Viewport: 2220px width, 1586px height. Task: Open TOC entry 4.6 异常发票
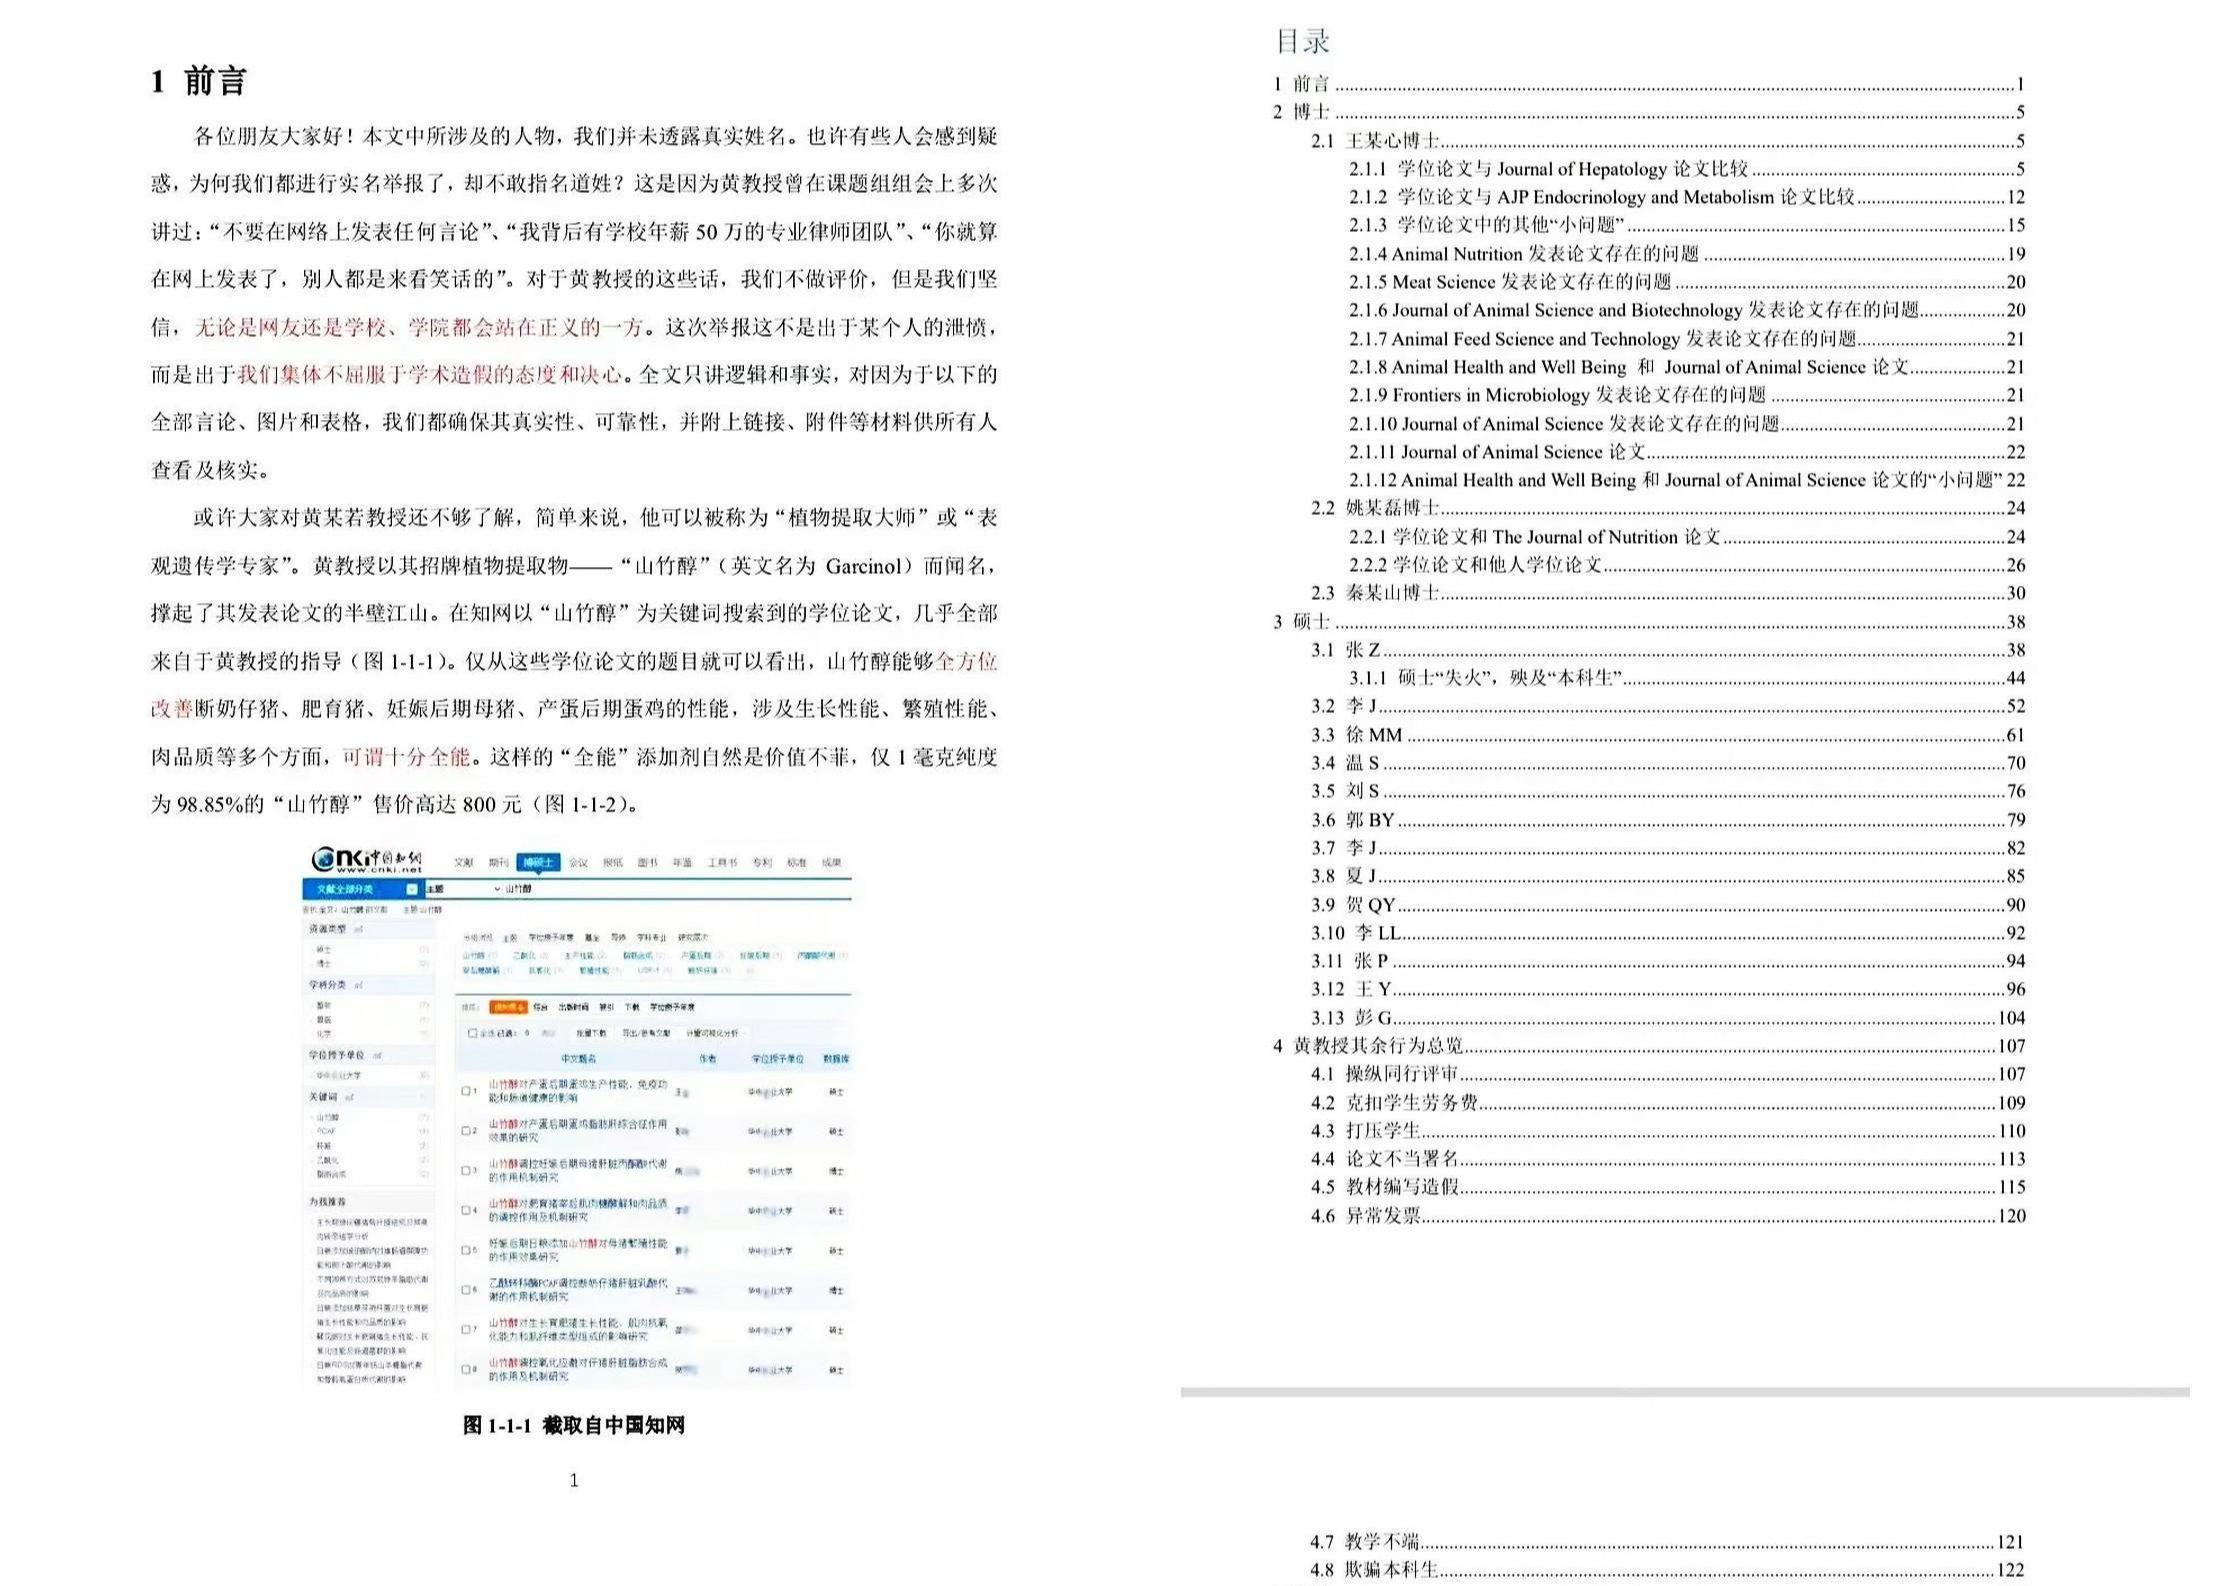pos(1667,1216)
